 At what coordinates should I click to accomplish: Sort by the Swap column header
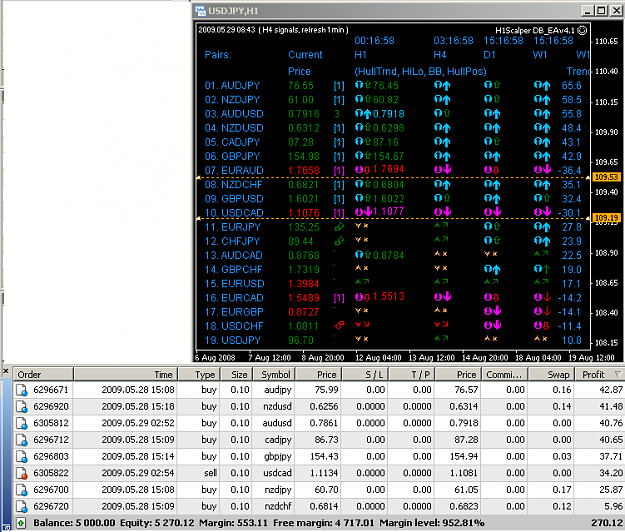[x=551, y=375]
